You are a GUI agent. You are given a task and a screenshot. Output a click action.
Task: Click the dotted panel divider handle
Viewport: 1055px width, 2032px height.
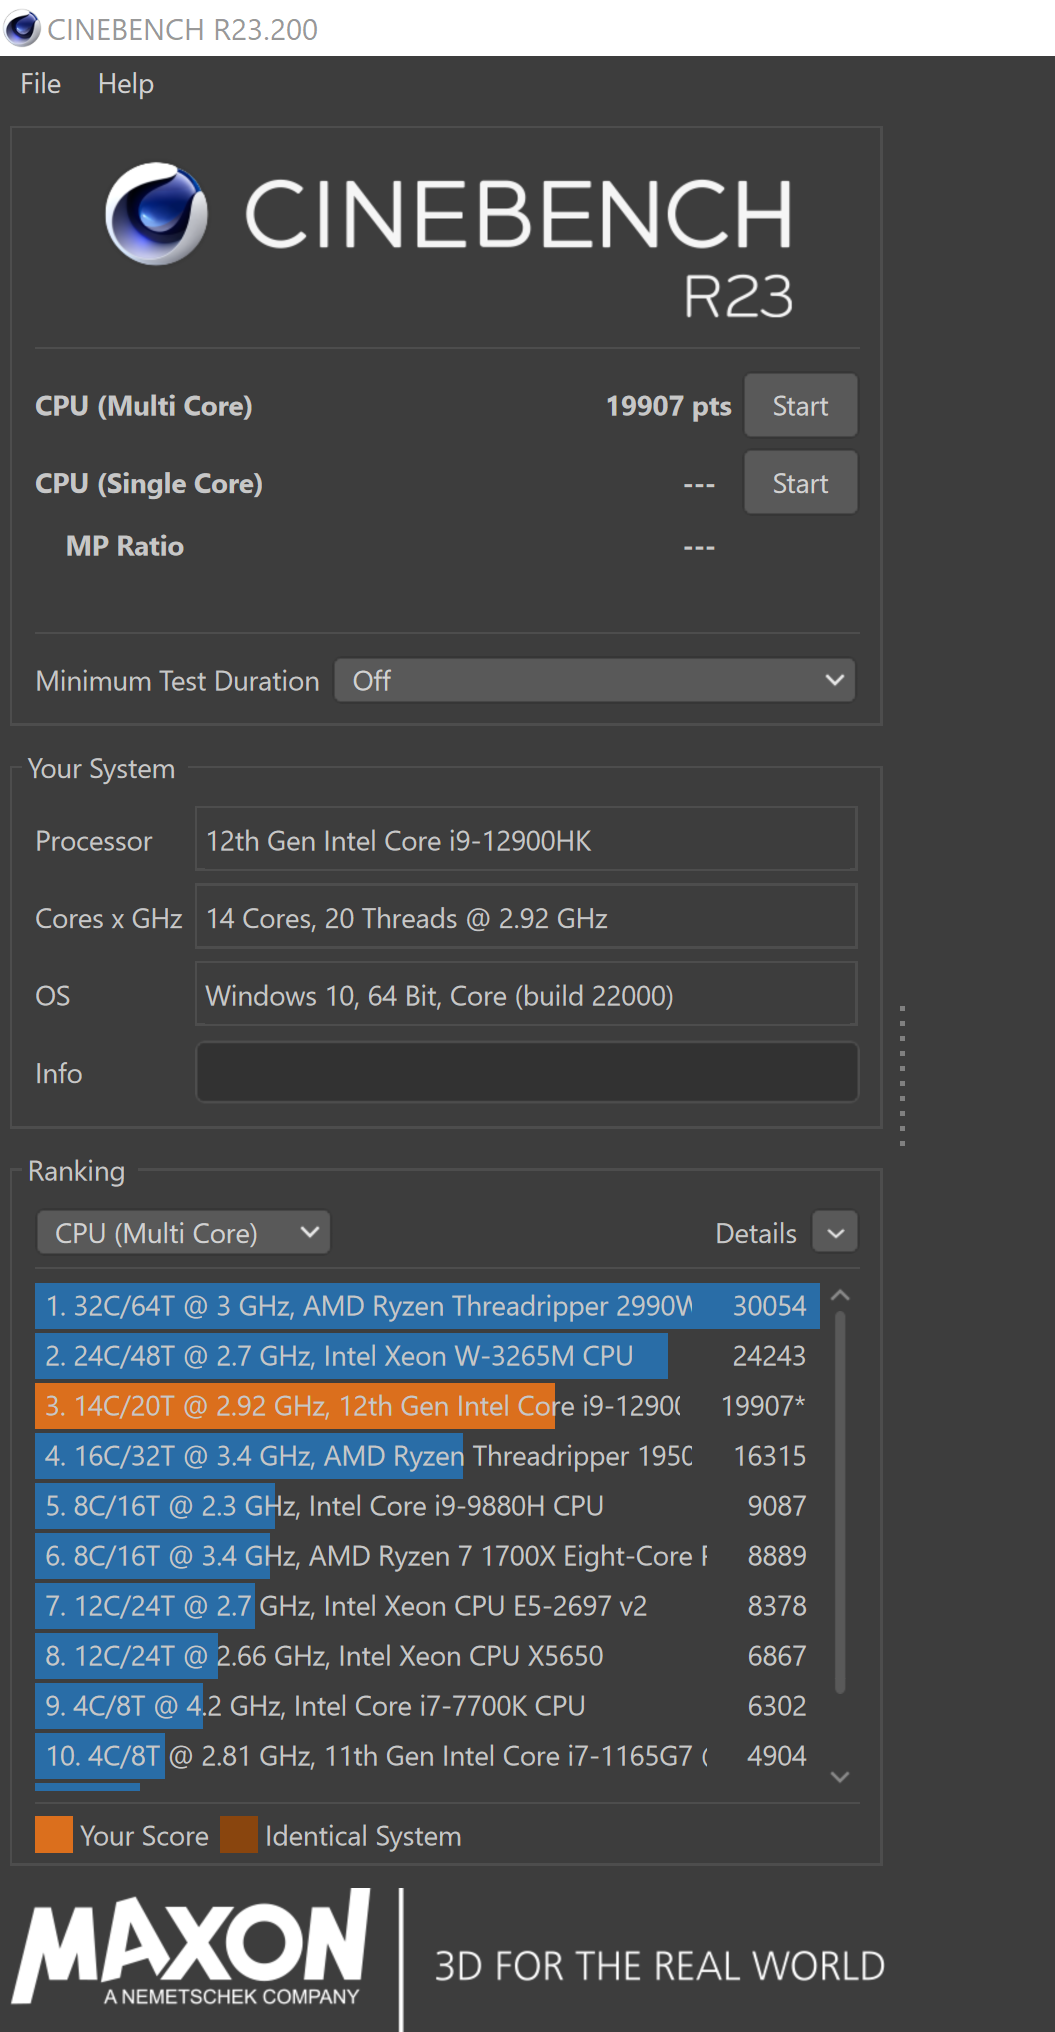click(x=902, y=1075)
